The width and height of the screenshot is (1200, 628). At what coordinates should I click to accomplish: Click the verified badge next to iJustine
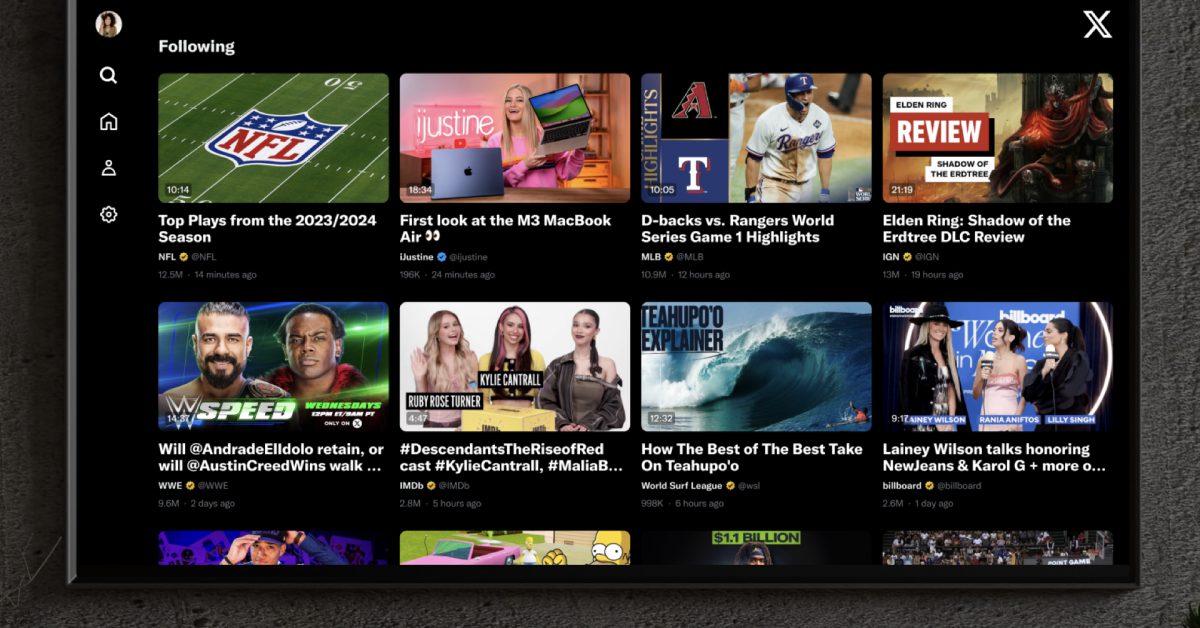point(442,257)
